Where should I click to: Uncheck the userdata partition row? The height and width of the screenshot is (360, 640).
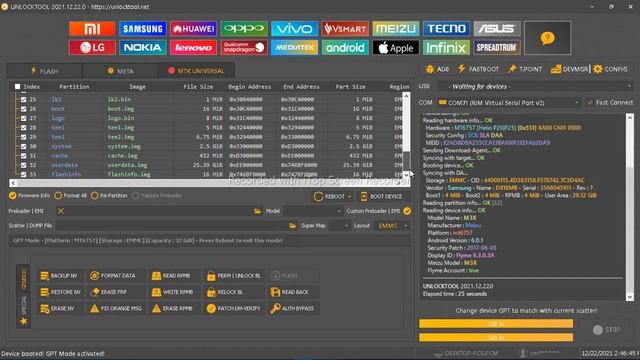pyautogui.click(x=24, y=165)
